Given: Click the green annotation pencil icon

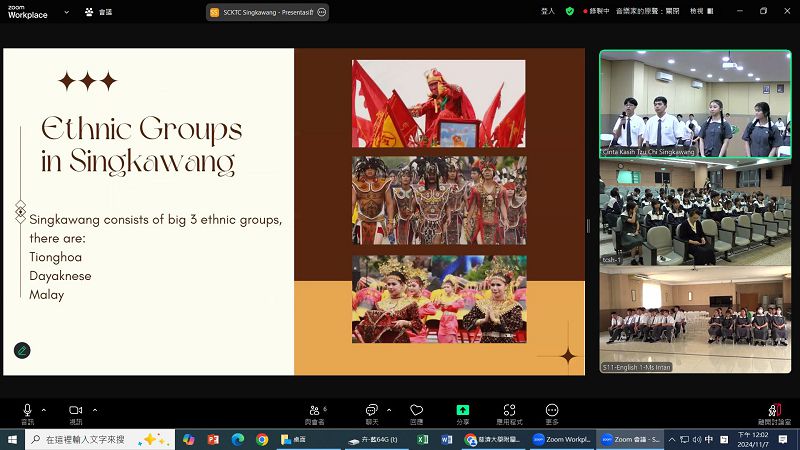Looking at the screenshot, I should [x=22, y=350].
